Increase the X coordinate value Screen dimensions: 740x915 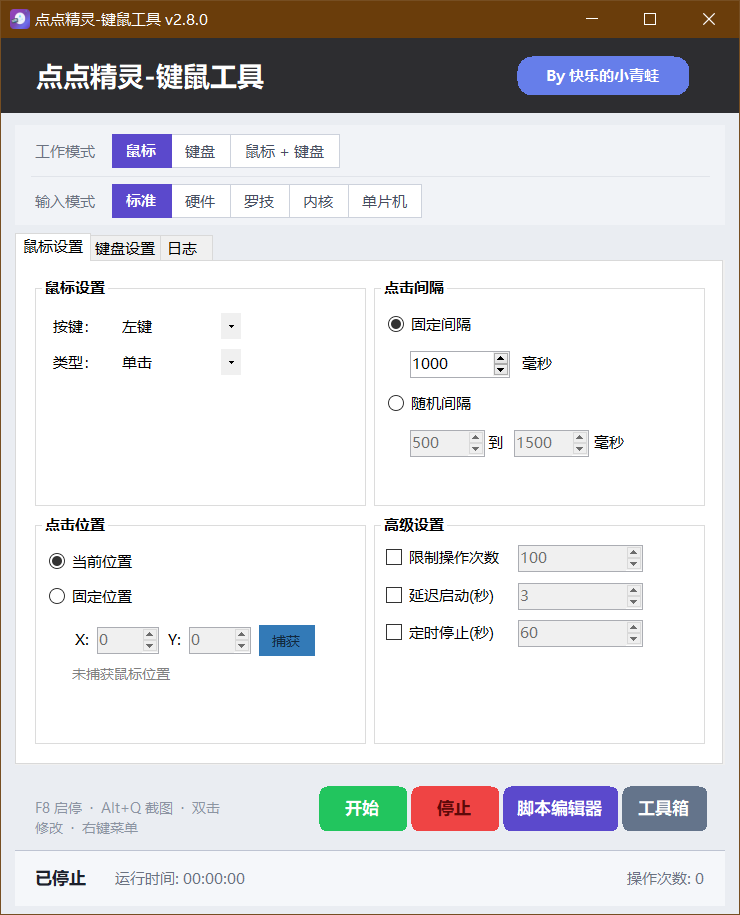pyautogui.click(x=151, y=634)
